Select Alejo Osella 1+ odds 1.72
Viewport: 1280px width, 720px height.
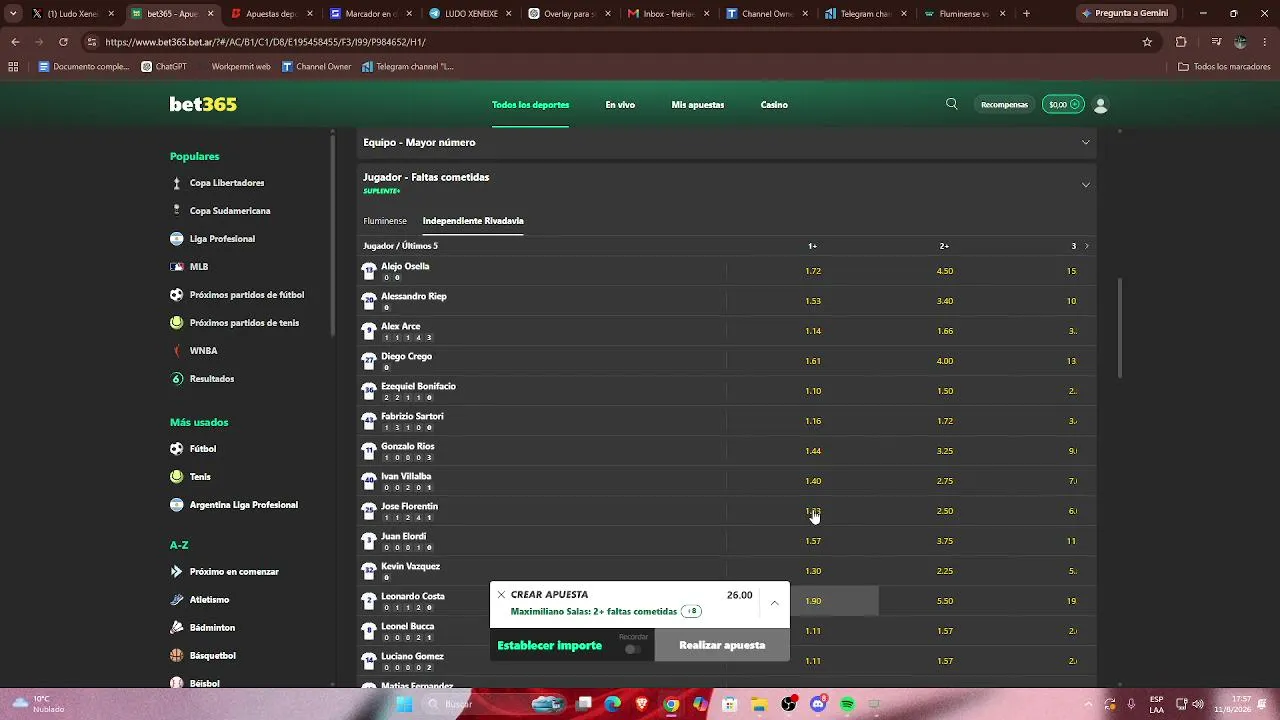(x=813, y=271)
